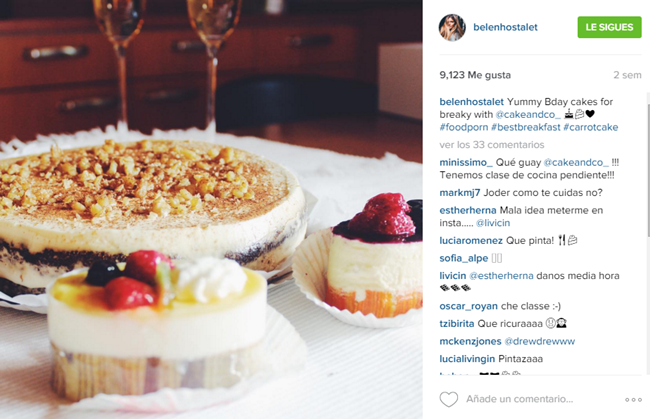Open markmj7 commenter profile
Screen dimensions: 650x419
click(x=460, y=193)
